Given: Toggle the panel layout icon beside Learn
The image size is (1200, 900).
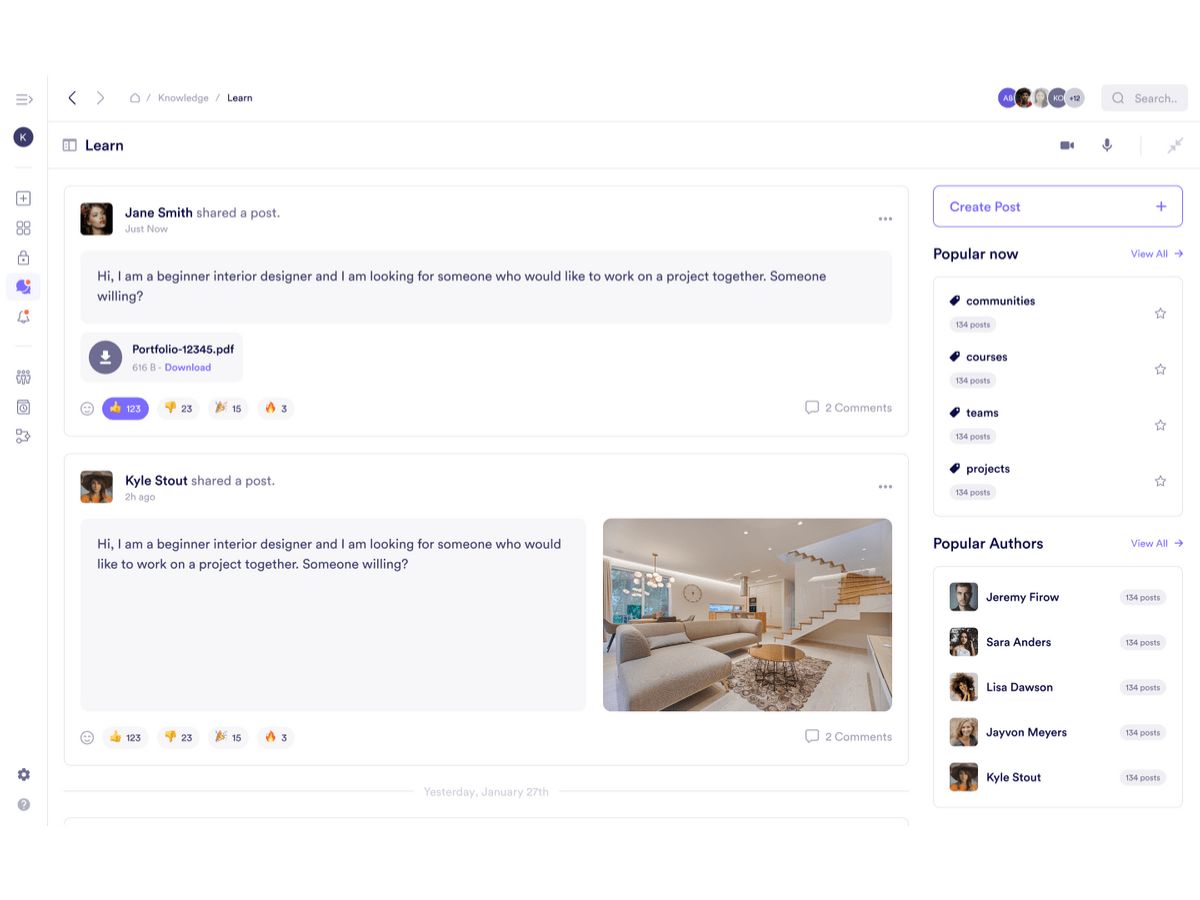Looking at the screenshot, I should tap(69, 145).
